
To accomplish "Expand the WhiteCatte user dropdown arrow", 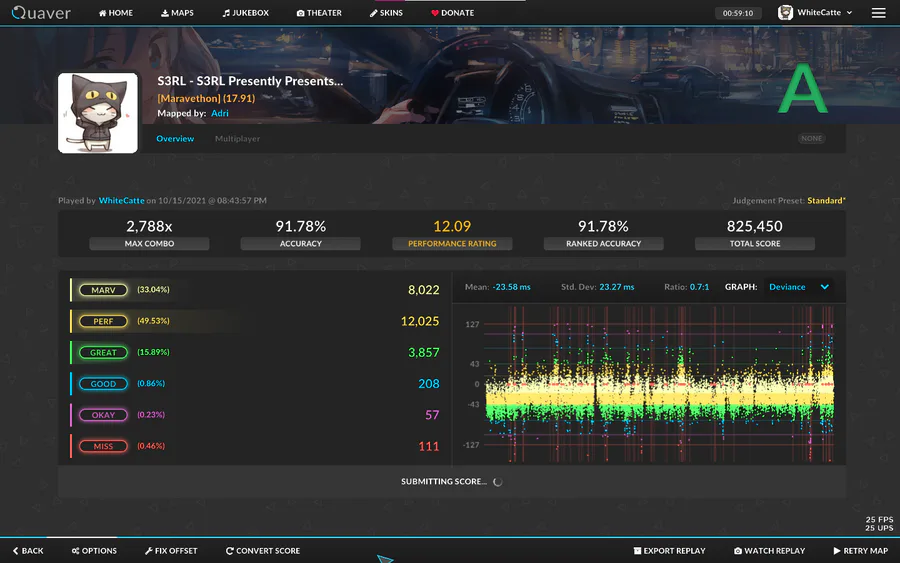I will pyautogui.click(x=849, y=13).
